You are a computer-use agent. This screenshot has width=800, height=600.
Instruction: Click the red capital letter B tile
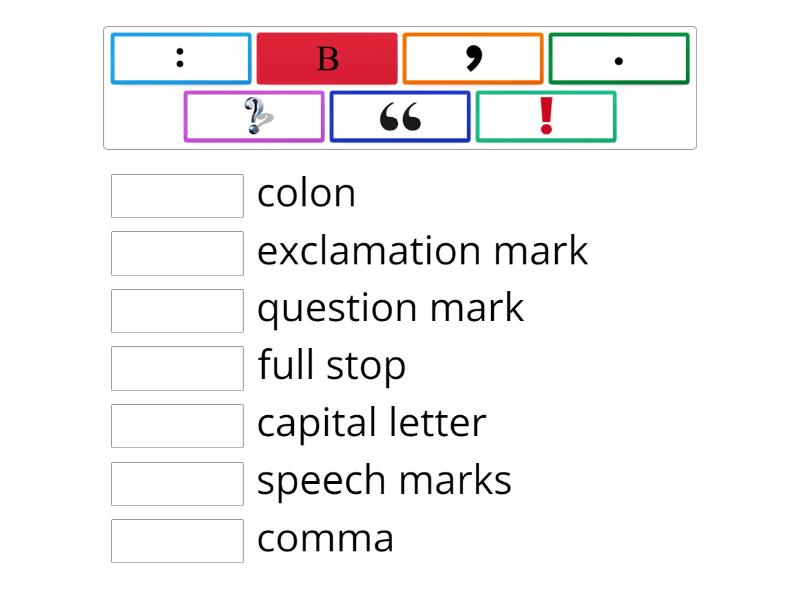(x=327, y=59)
